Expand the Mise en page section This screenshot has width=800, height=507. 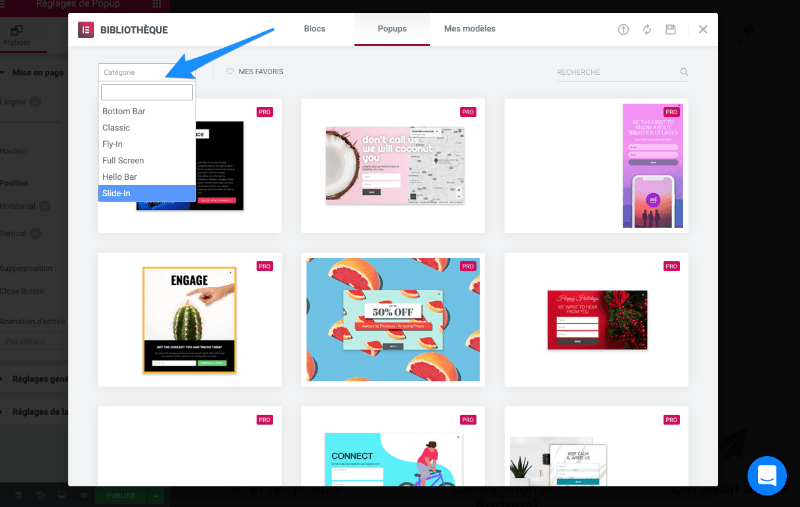click(34, 72)
